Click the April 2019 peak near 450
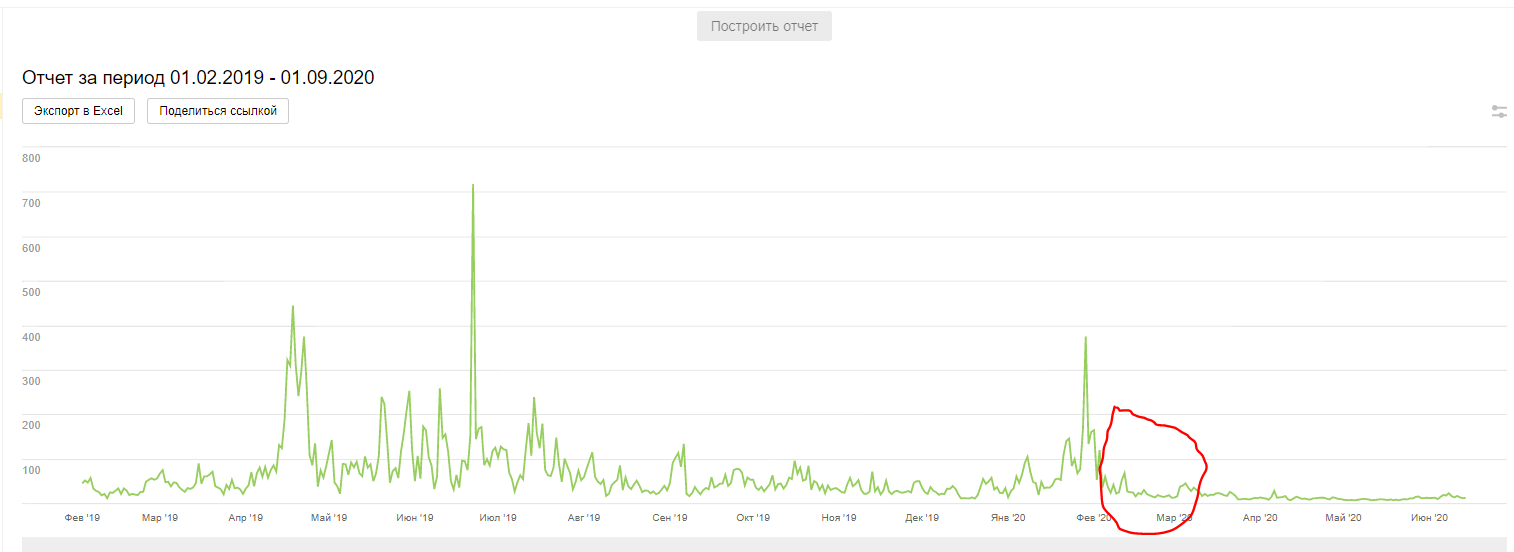1514x552 pixels. [x=292, y=308]
